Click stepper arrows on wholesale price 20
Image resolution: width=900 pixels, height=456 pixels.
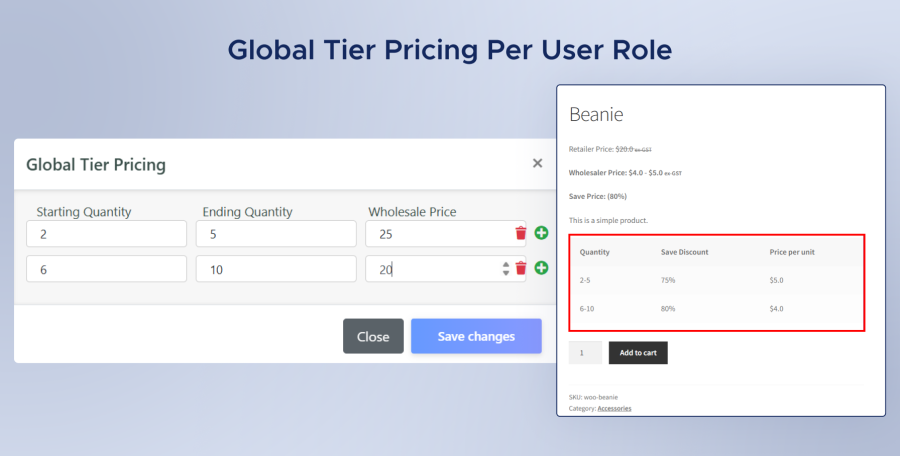[x=506, y=269]
